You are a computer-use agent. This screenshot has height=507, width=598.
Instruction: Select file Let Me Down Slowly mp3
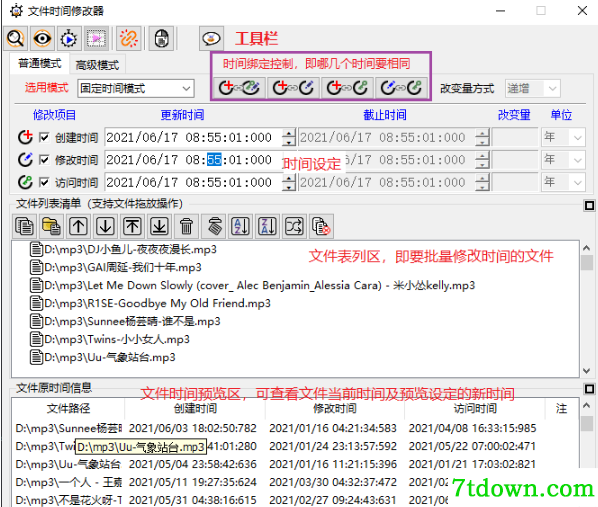252,285
